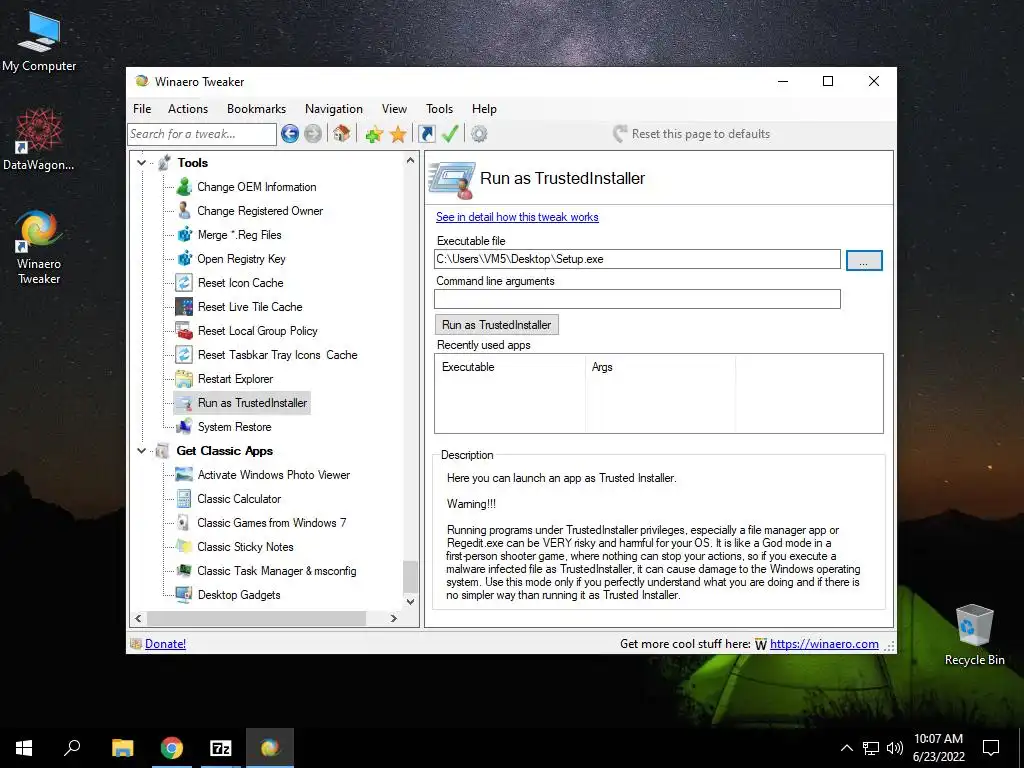Open the Windows Start menu
This screenshot has height=768, width=1024.
pos(24,748)
